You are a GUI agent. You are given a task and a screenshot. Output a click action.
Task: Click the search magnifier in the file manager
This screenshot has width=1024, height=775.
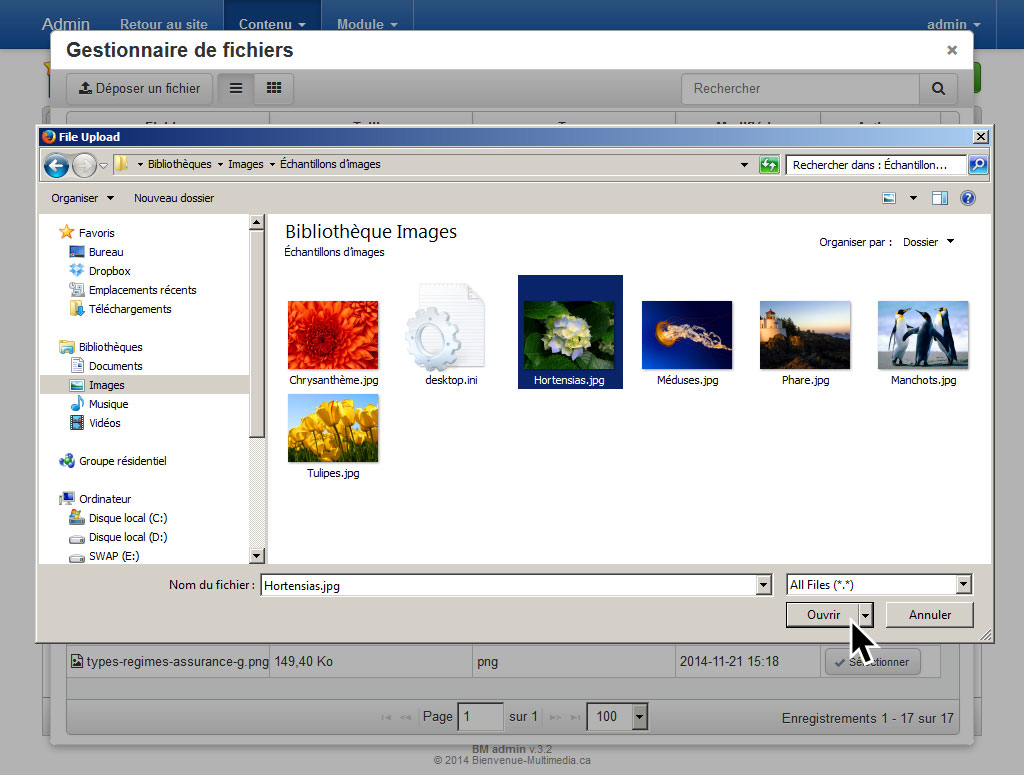pos(937,89)
